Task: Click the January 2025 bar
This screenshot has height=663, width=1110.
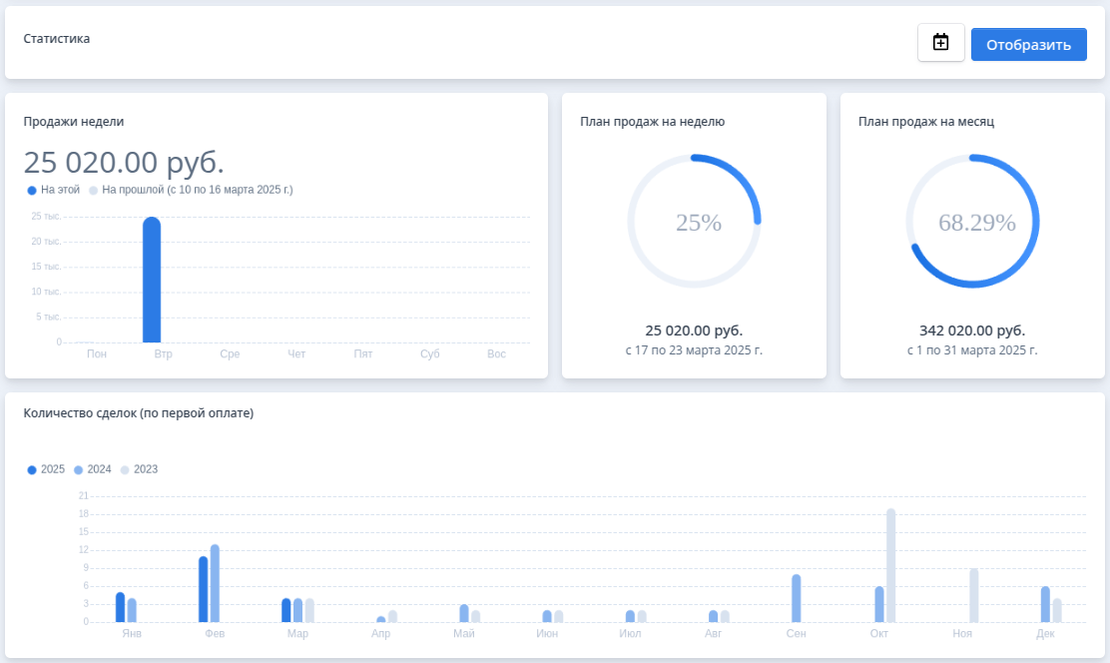Action: (x=120, y=607)
